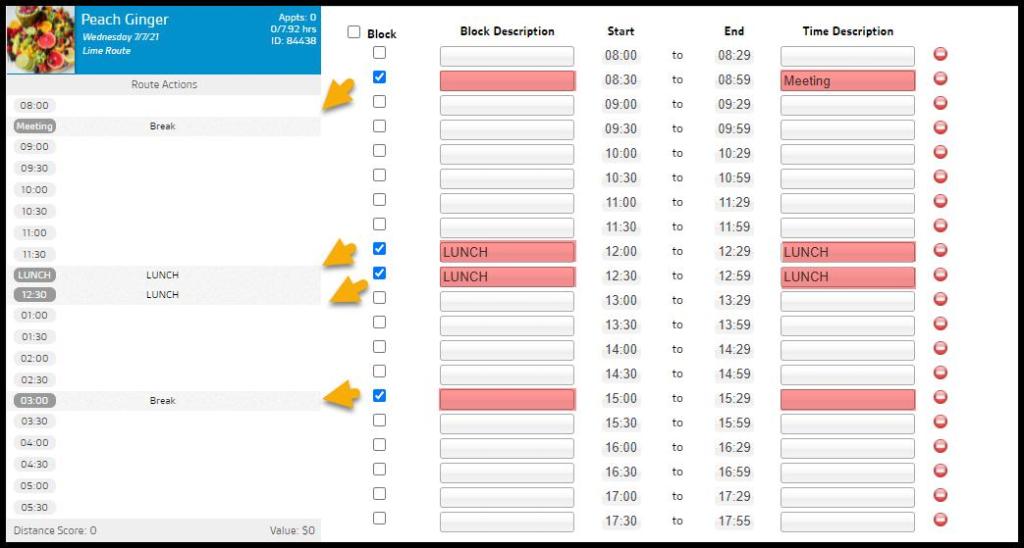Uncheck the 15:00 block checkbox
The height and width of the screenshot is (548, 1024).
tap(379, 396)
